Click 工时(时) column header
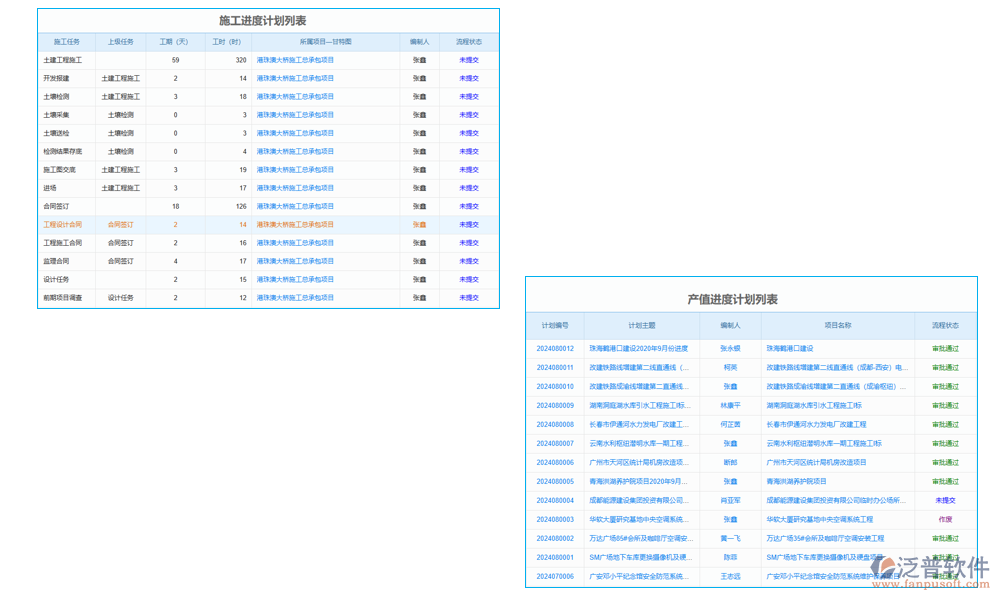Screen dimensions: 1000x600 click(226, 42)
